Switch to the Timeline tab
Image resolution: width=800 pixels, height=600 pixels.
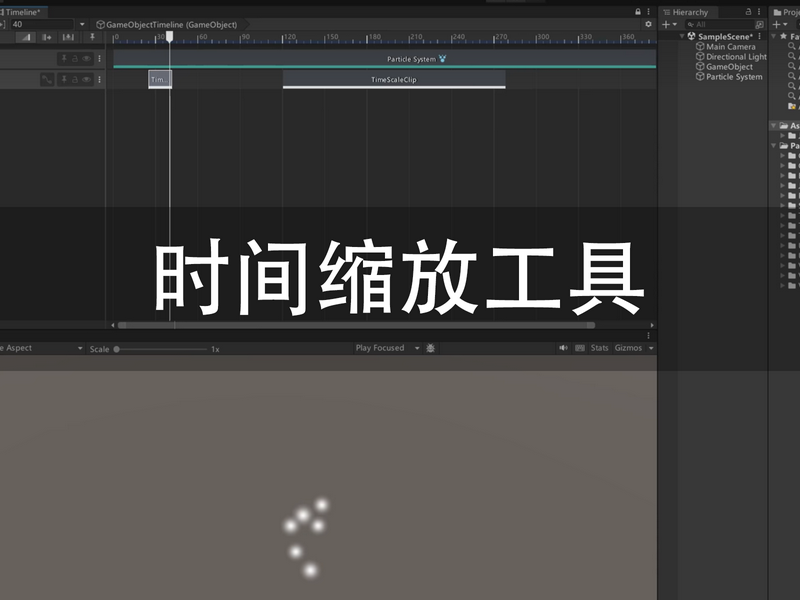coord(21,12)
